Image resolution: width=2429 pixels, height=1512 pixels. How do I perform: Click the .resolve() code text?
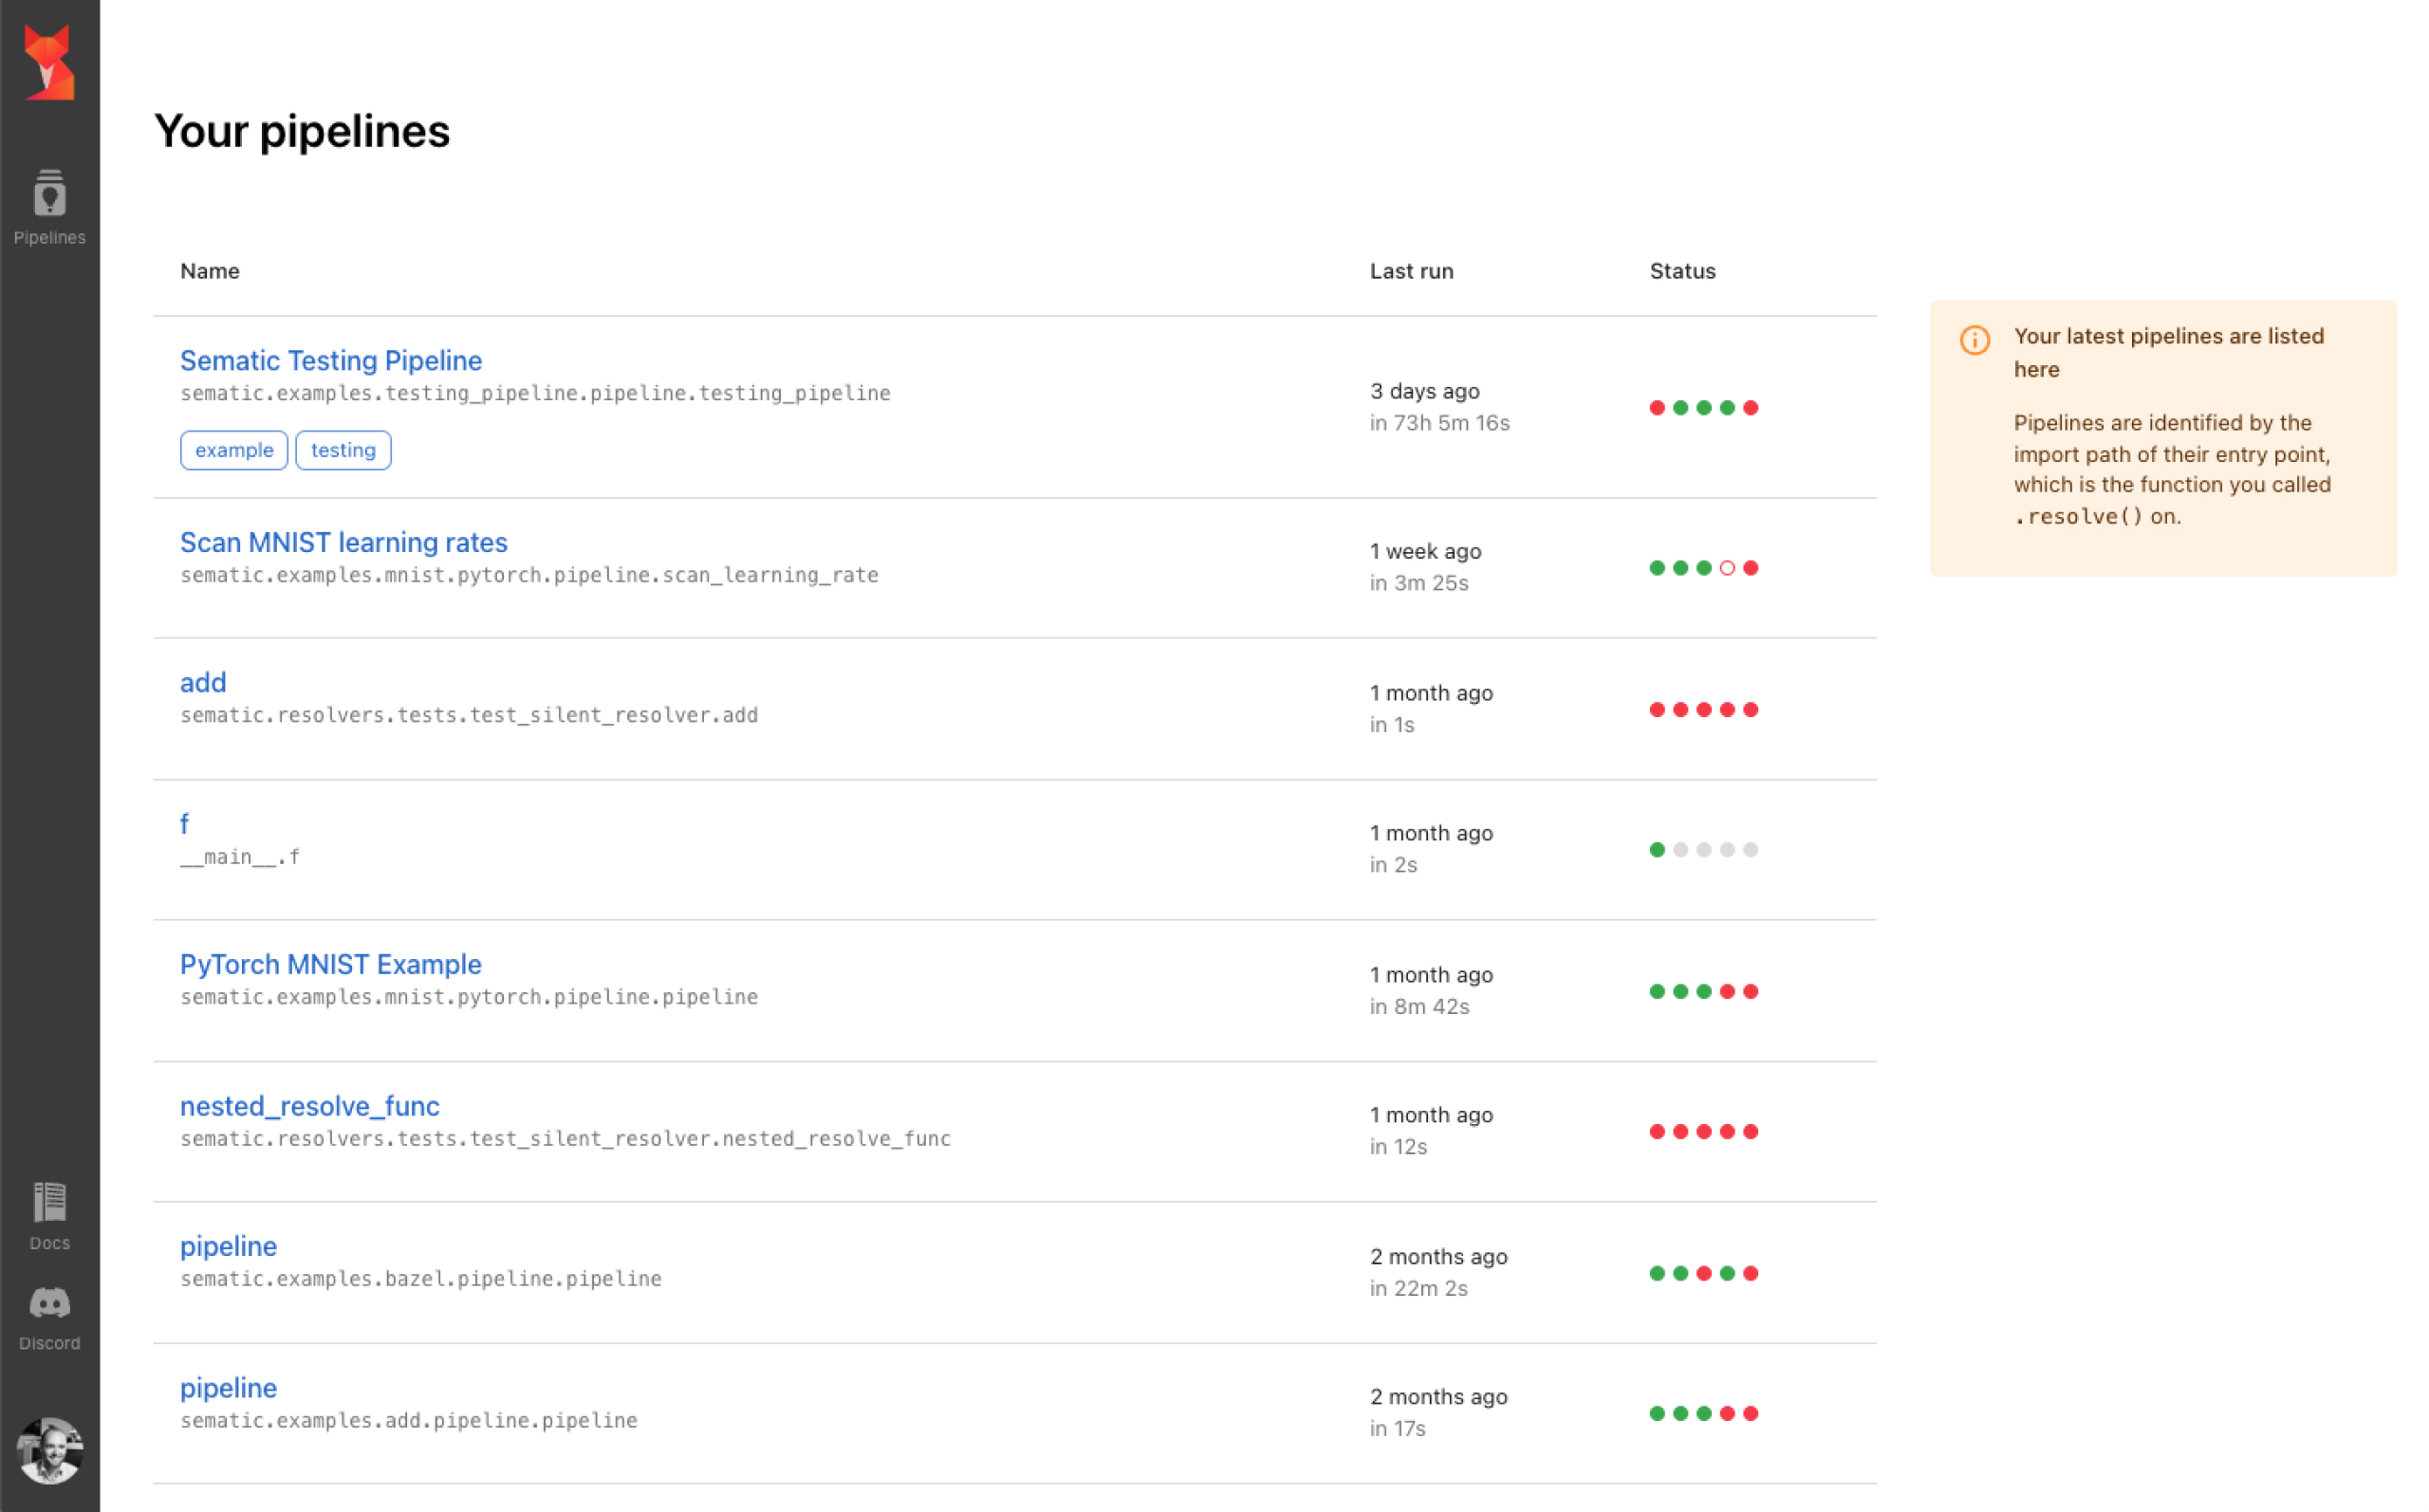pos(2078,517)
